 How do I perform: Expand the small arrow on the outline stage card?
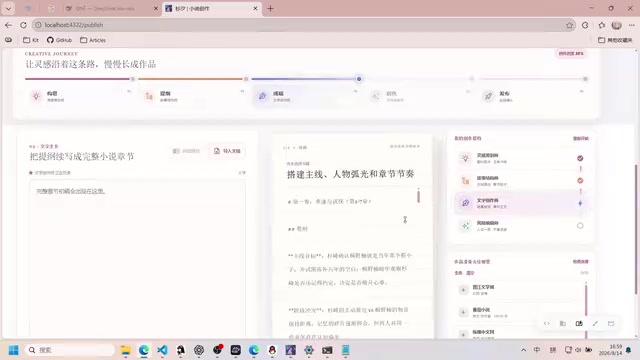(x=242, y=91)
